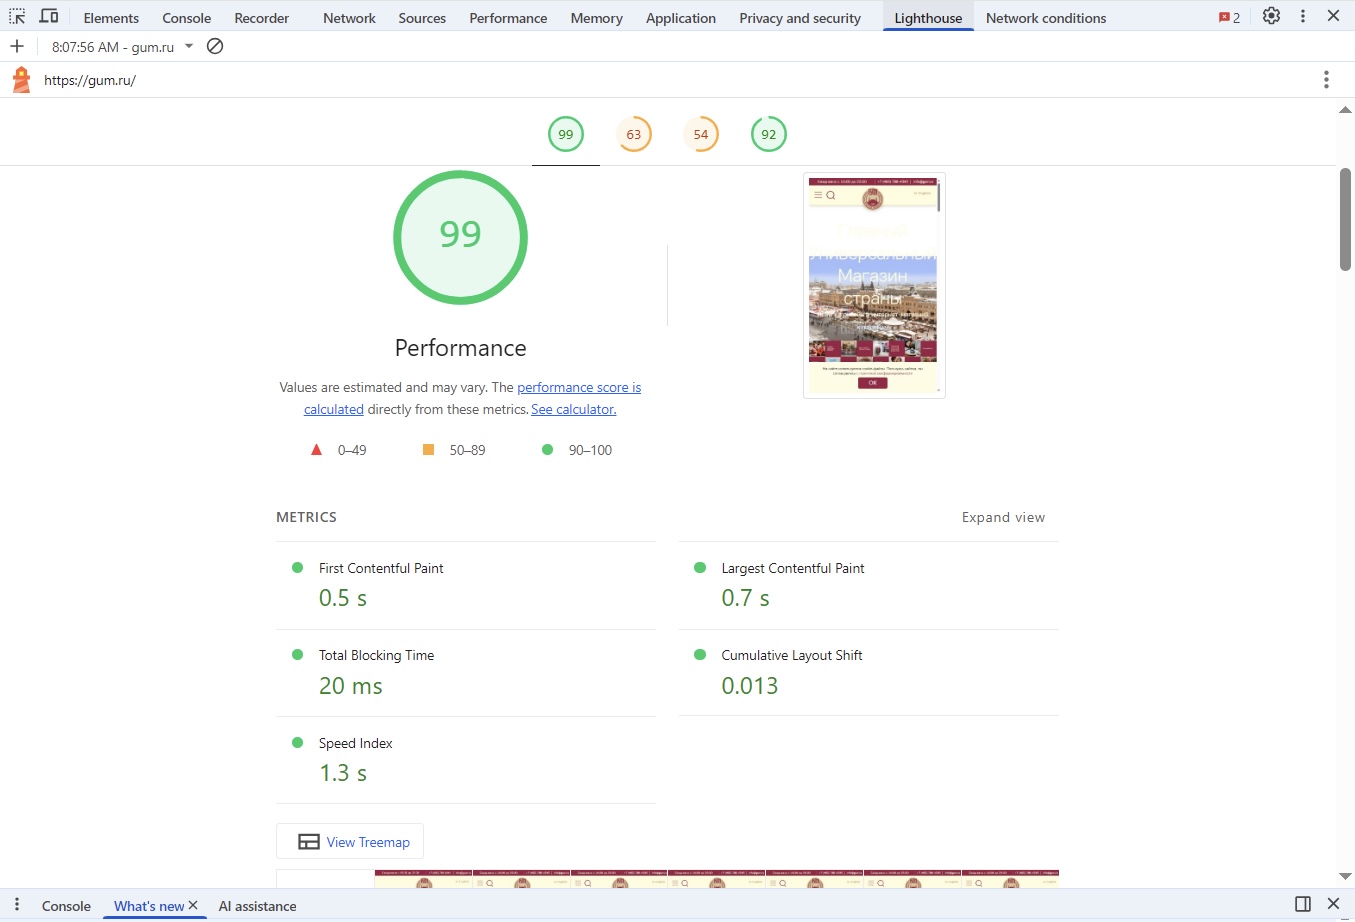Open the report selector dropdown for gum.ru
1355x922 pixels.
point(189,47)
